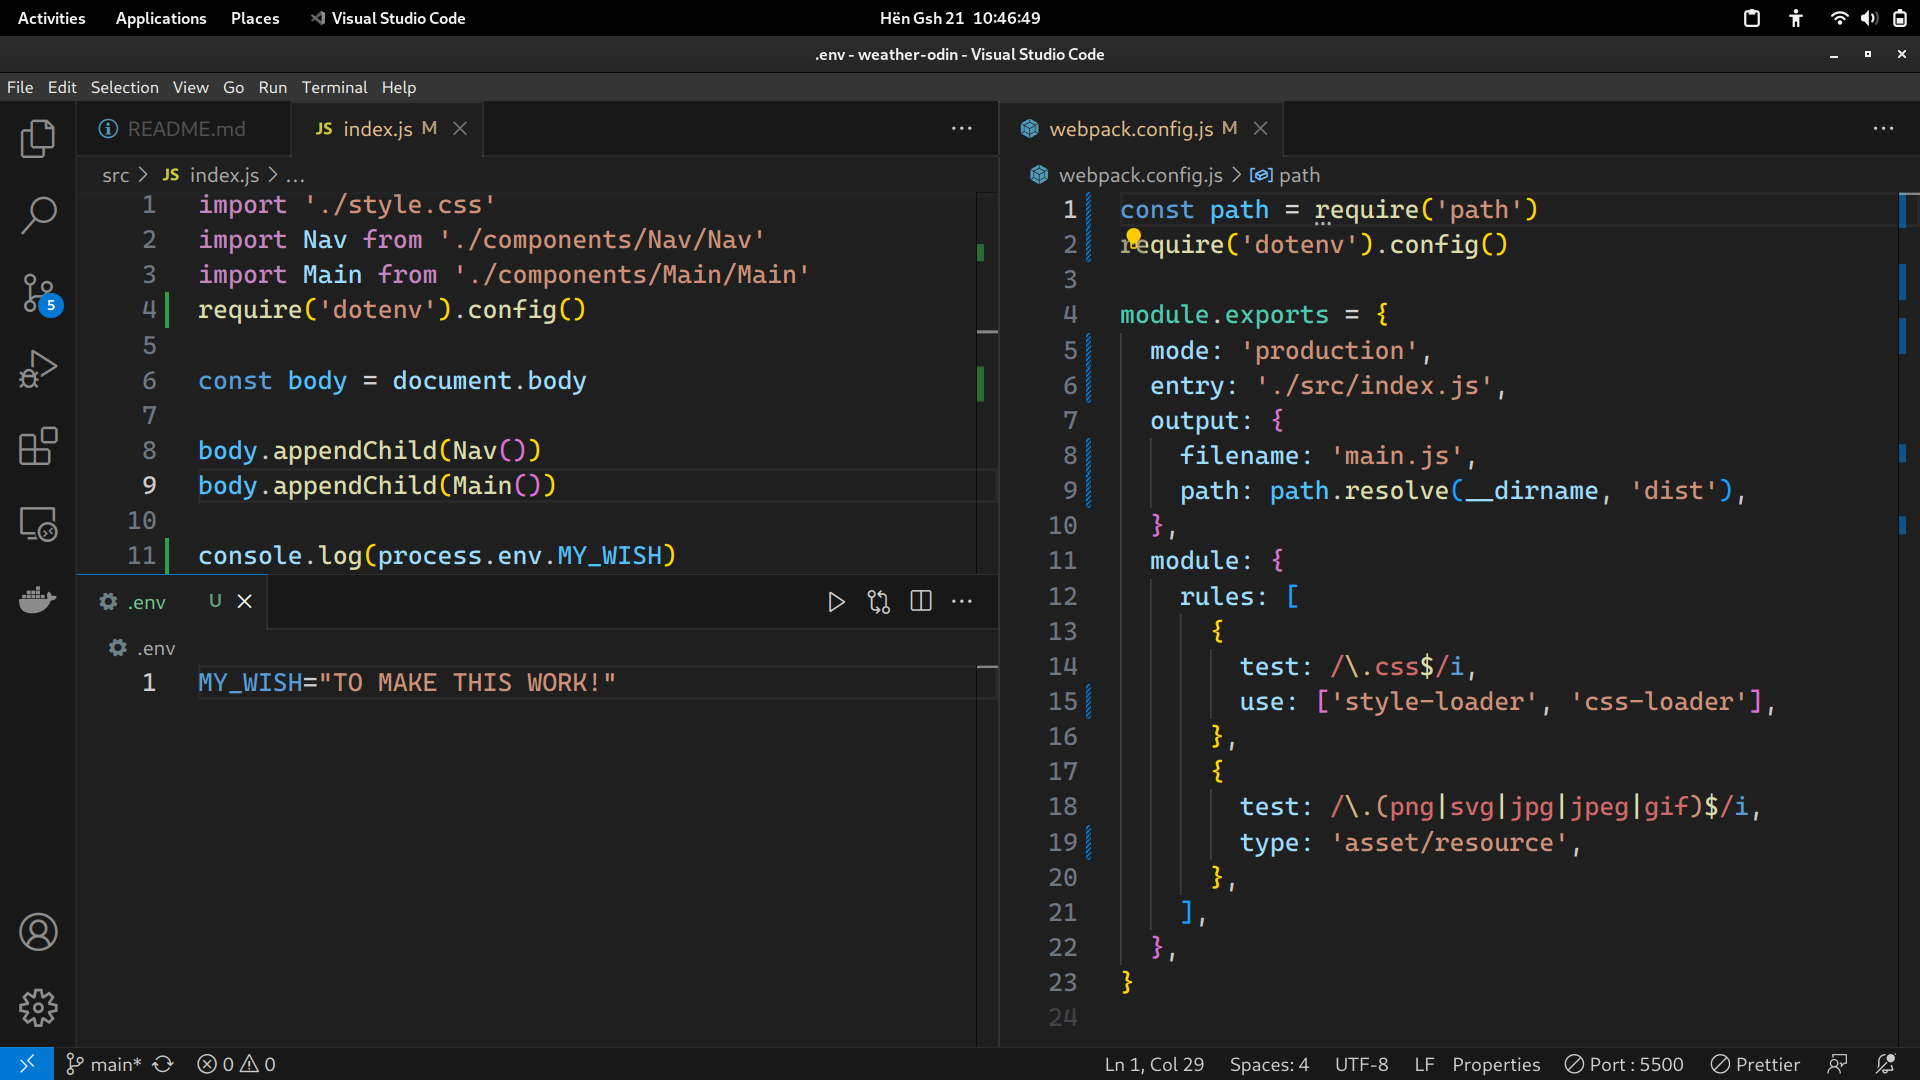
Task: Open Source Control view with 5 changes
Action: (x=40, y=294)
